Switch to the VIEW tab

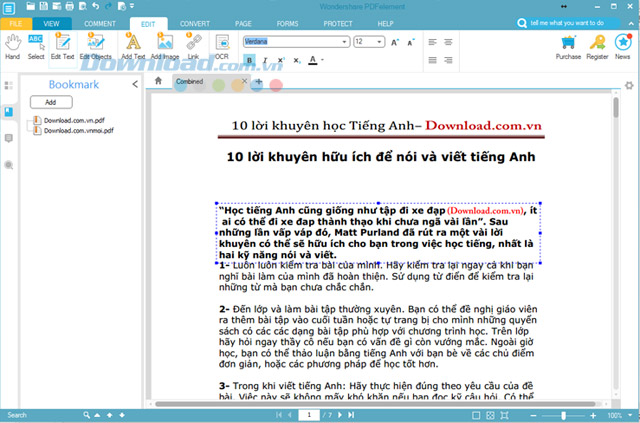click(51, 24)
